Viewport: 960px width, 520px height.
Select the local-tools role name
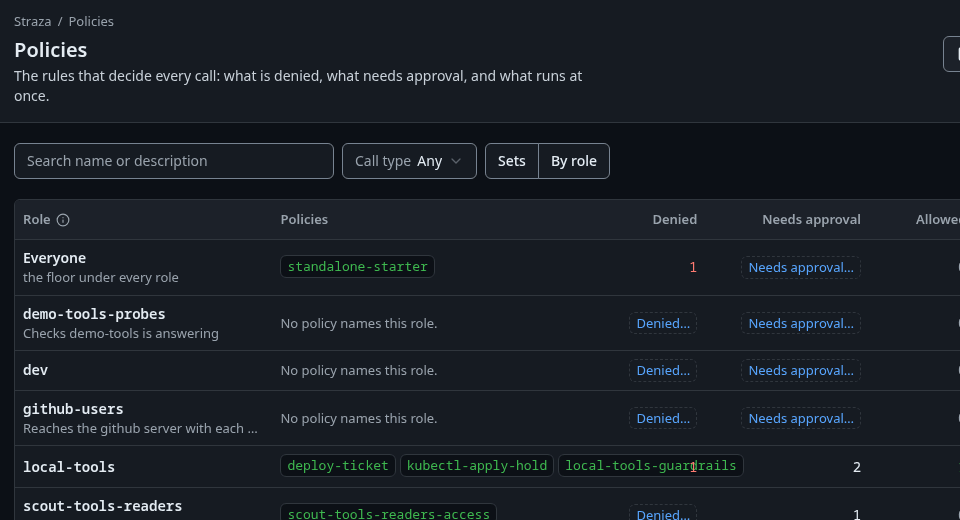coord(69,467)
